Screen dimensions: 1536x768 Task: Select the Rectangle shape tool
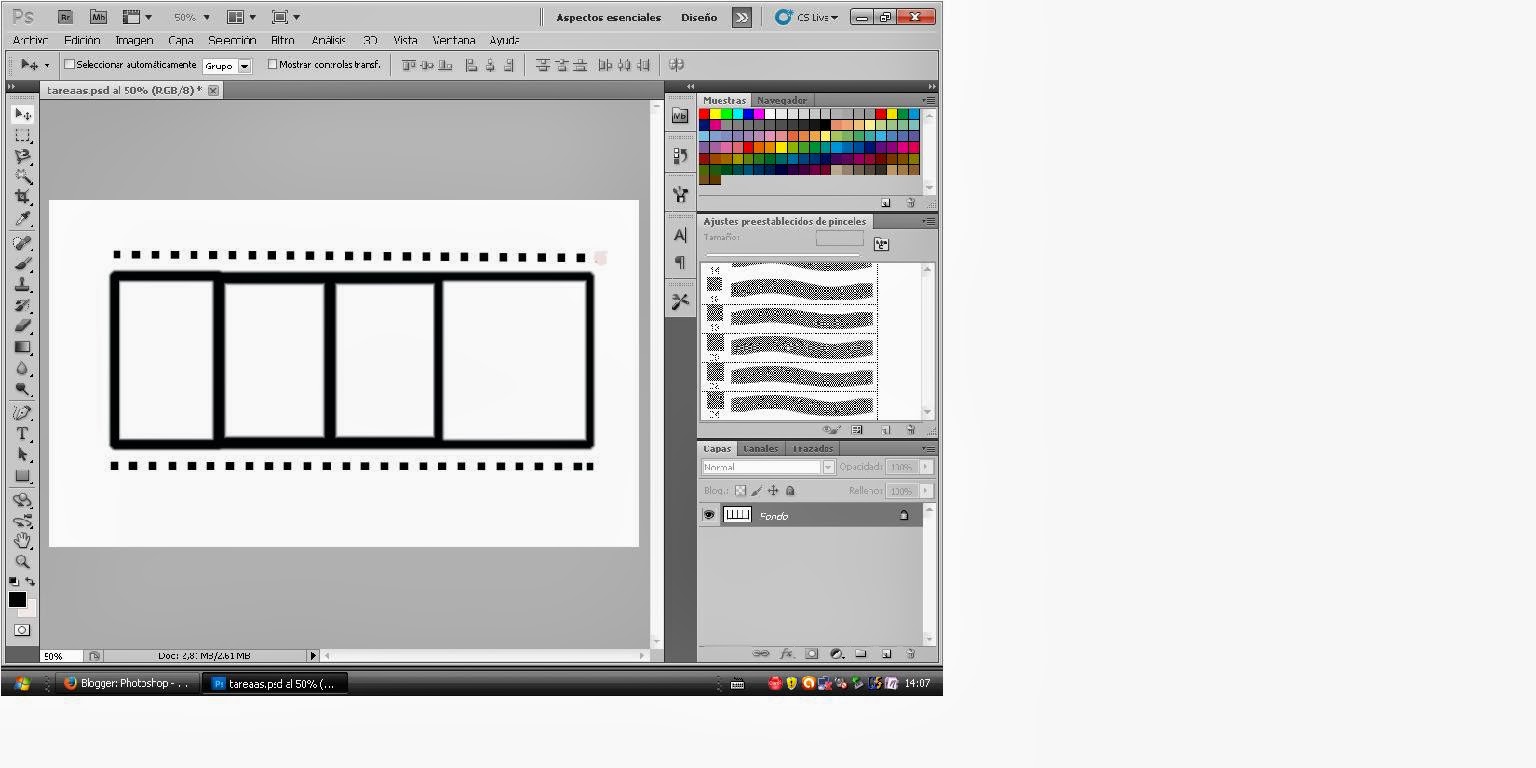[x=22, y=476]
